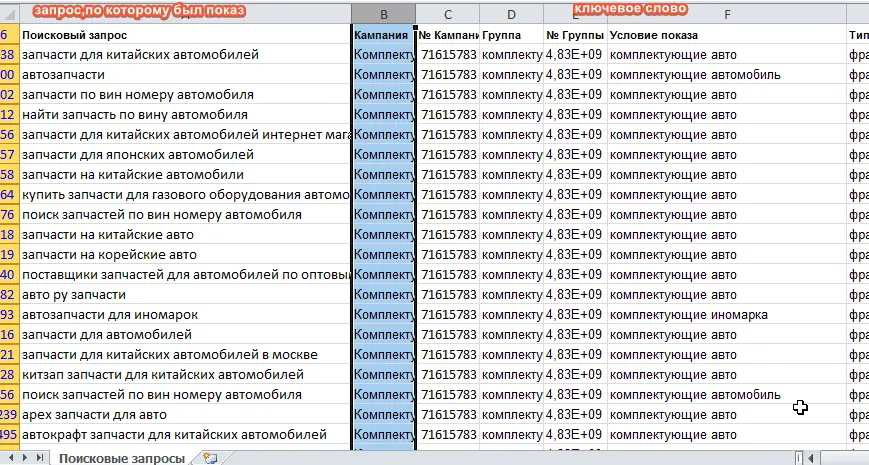
Task: Click the № Группы header cell
Action: pos(574,35)
